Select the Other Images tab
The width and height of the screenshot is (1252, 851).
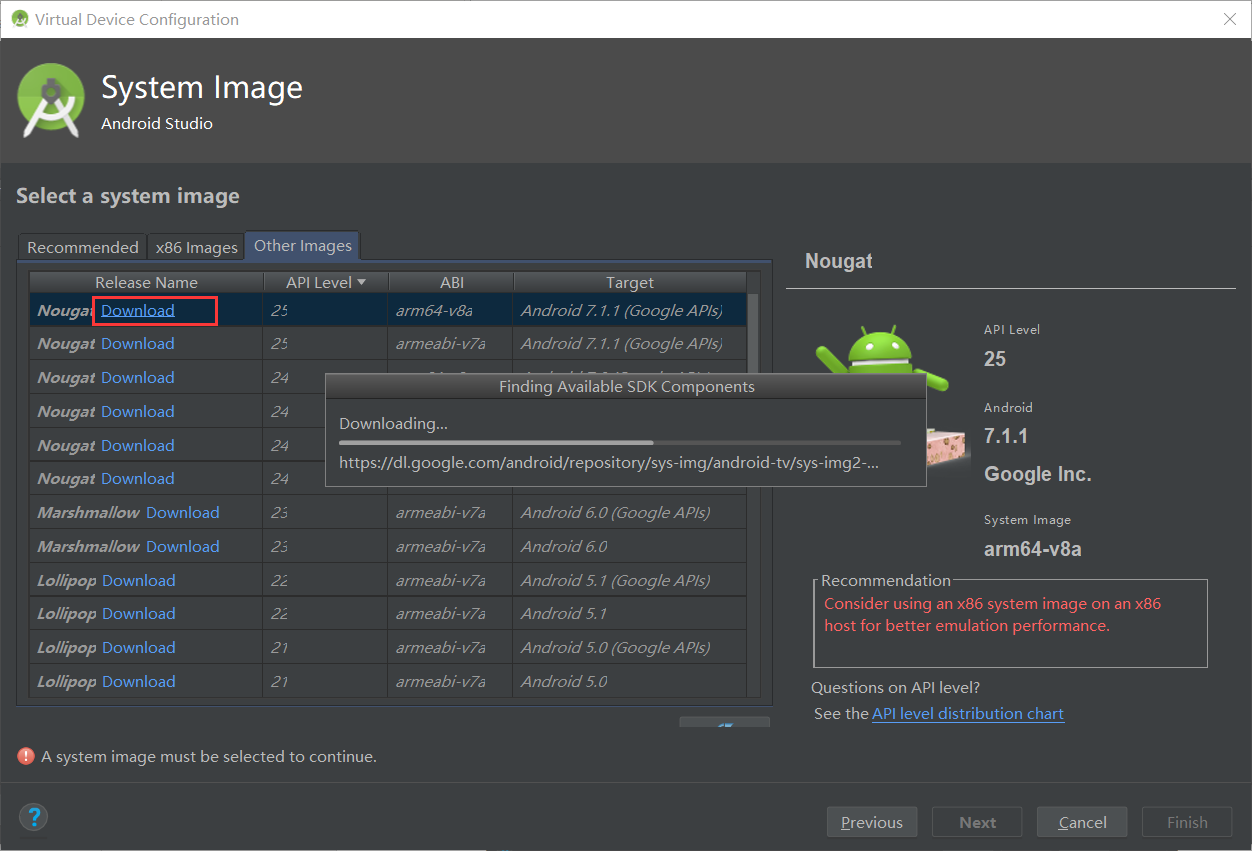tap(303, 245)
